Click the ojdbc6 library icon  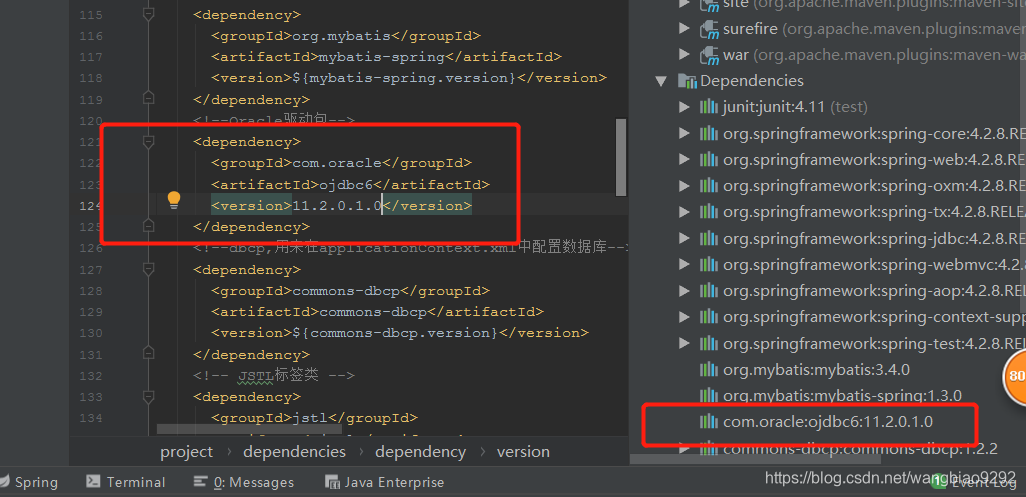pyautogui.click(x=709, y=422)
